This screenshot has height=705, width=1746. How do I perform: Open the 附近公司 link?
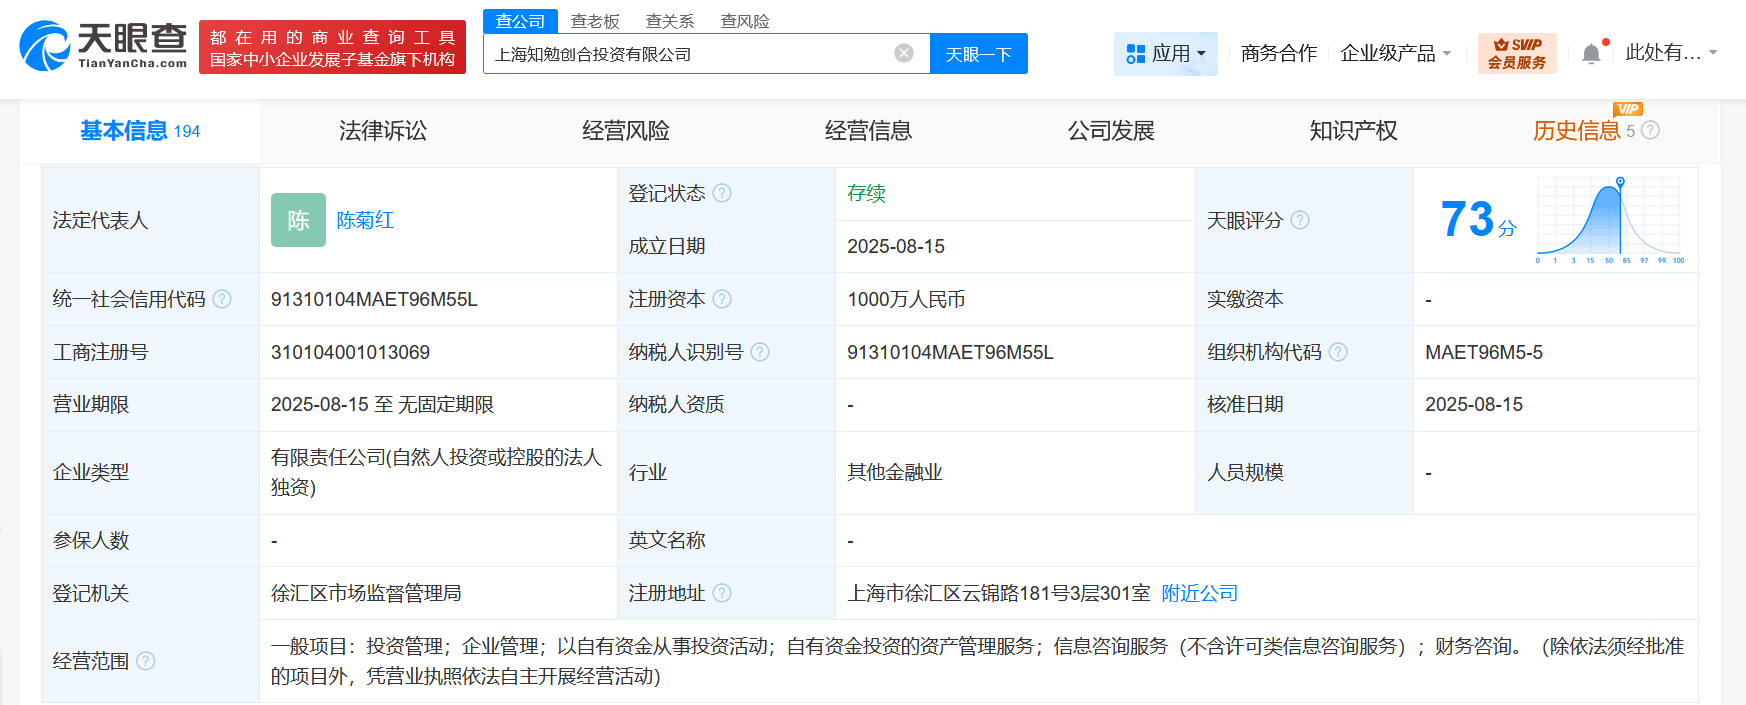[x=1200, y=593]
